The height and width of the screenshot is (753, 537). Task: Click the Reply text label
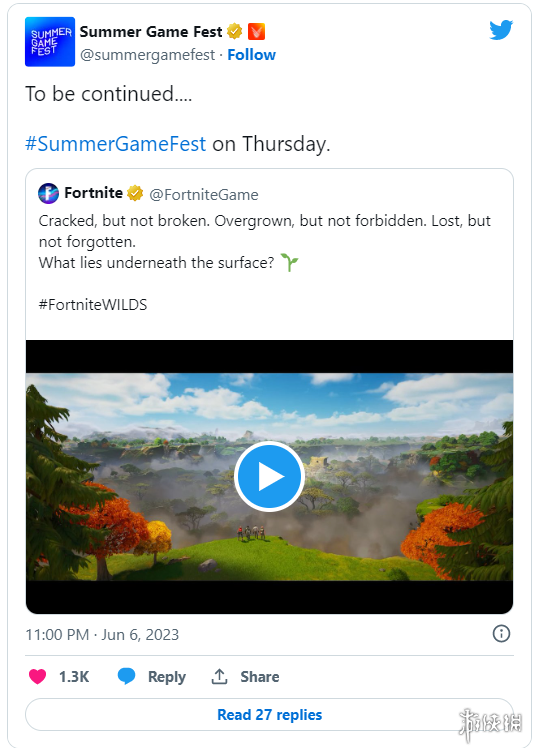coord(167,677)
